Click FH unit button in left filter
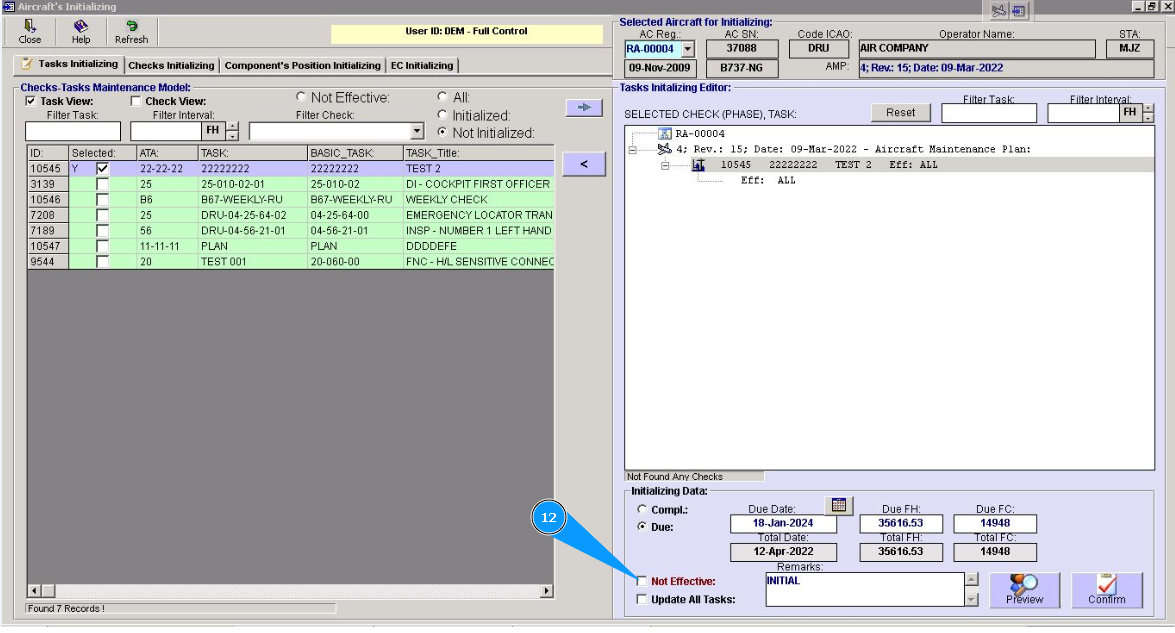The image size is (1175, 633). point(213,130)
